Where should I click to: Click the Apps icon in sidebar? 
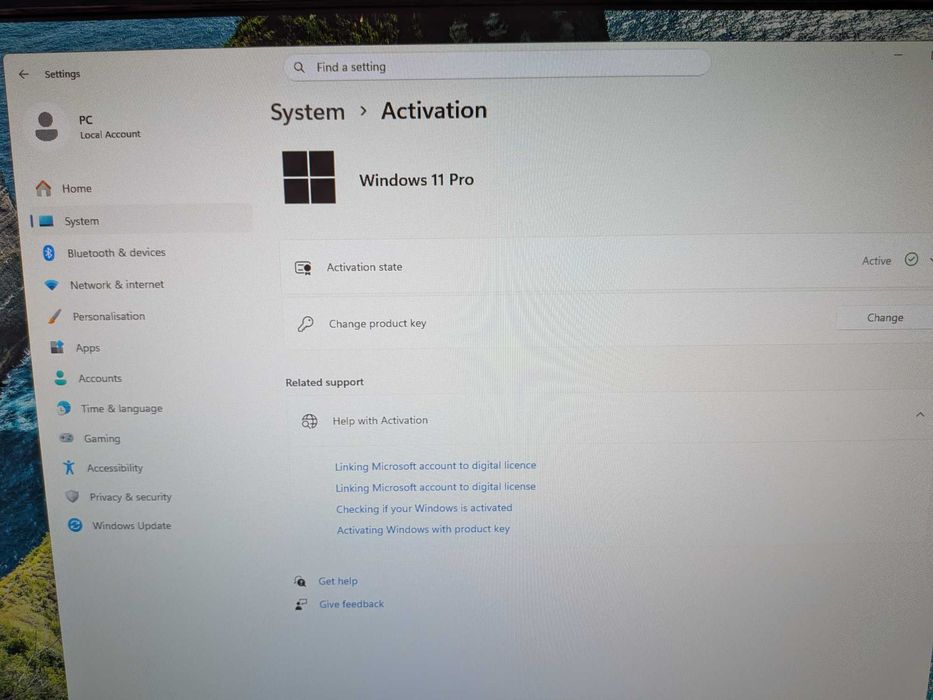click(57, 347)
